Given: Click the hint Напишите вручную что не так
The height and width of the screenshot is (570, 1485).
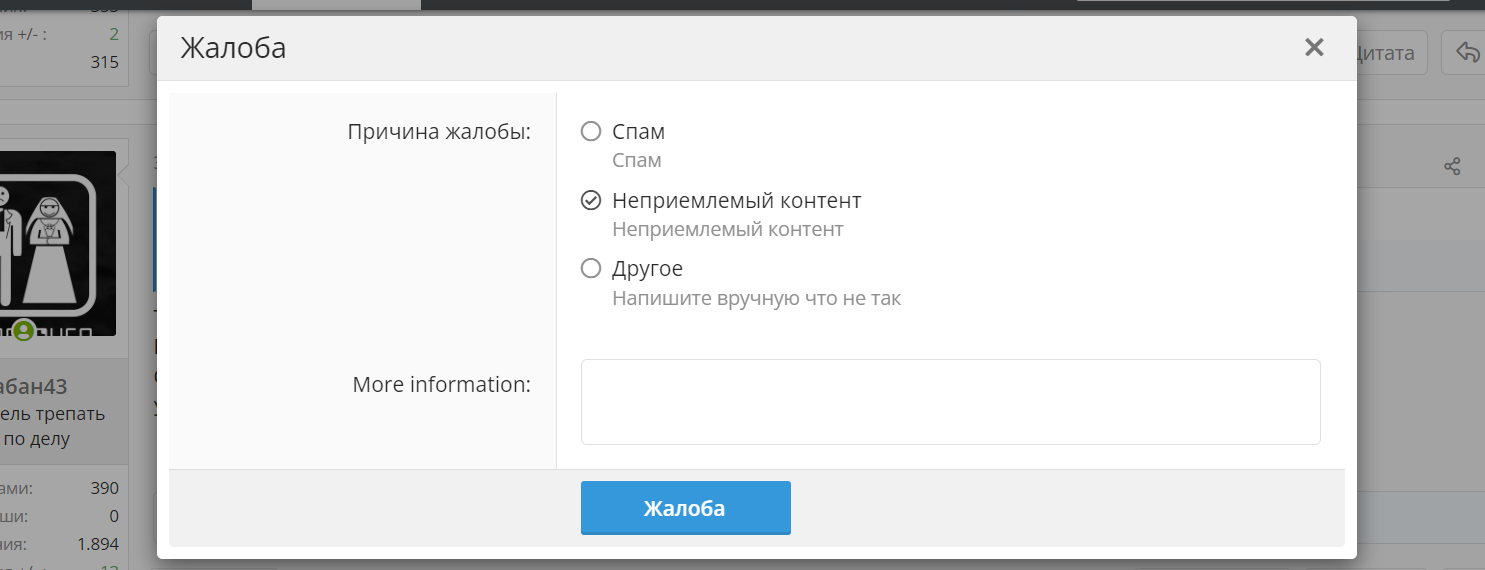Looking at the screenshot, I should click(757, 298).
